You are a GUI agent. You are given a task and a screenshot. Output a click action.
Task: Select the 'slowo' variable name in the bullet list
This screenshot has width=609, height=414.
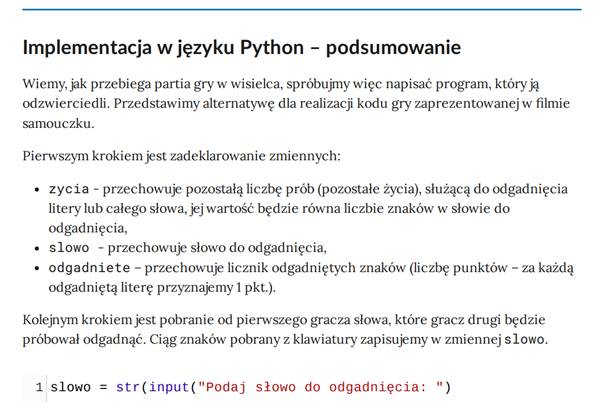(x=69, y=248)
